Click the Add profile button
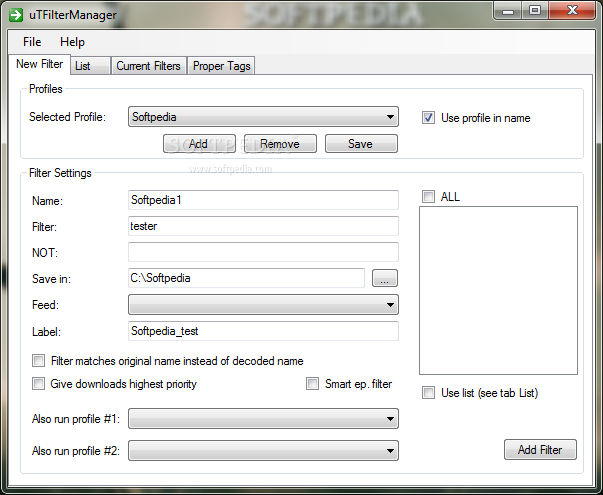The width and height of the screenshot is (603, 495). pyautogui.click(x=199, y=143)
